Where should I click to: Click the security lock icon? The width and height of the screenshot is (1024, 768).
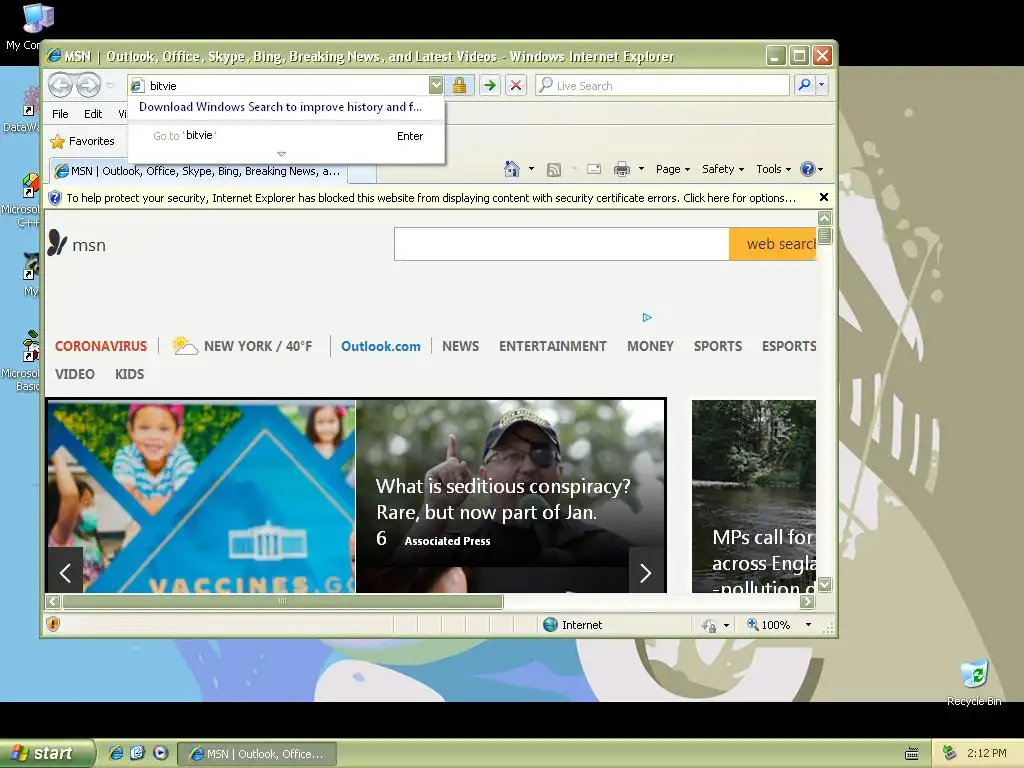click(x=460, y=86)
